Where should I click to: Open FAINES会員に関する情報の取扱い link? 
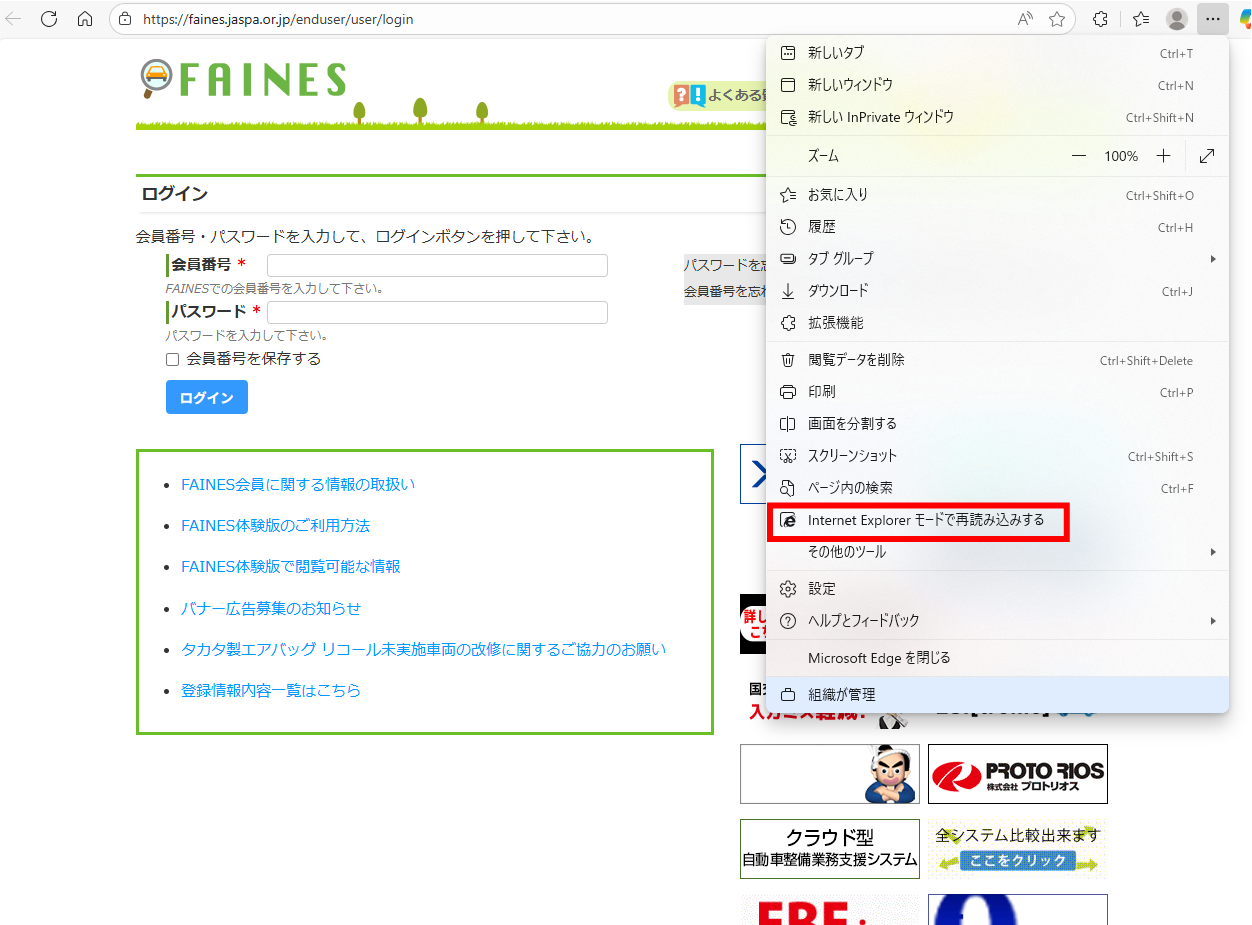[x=298, y=485]
